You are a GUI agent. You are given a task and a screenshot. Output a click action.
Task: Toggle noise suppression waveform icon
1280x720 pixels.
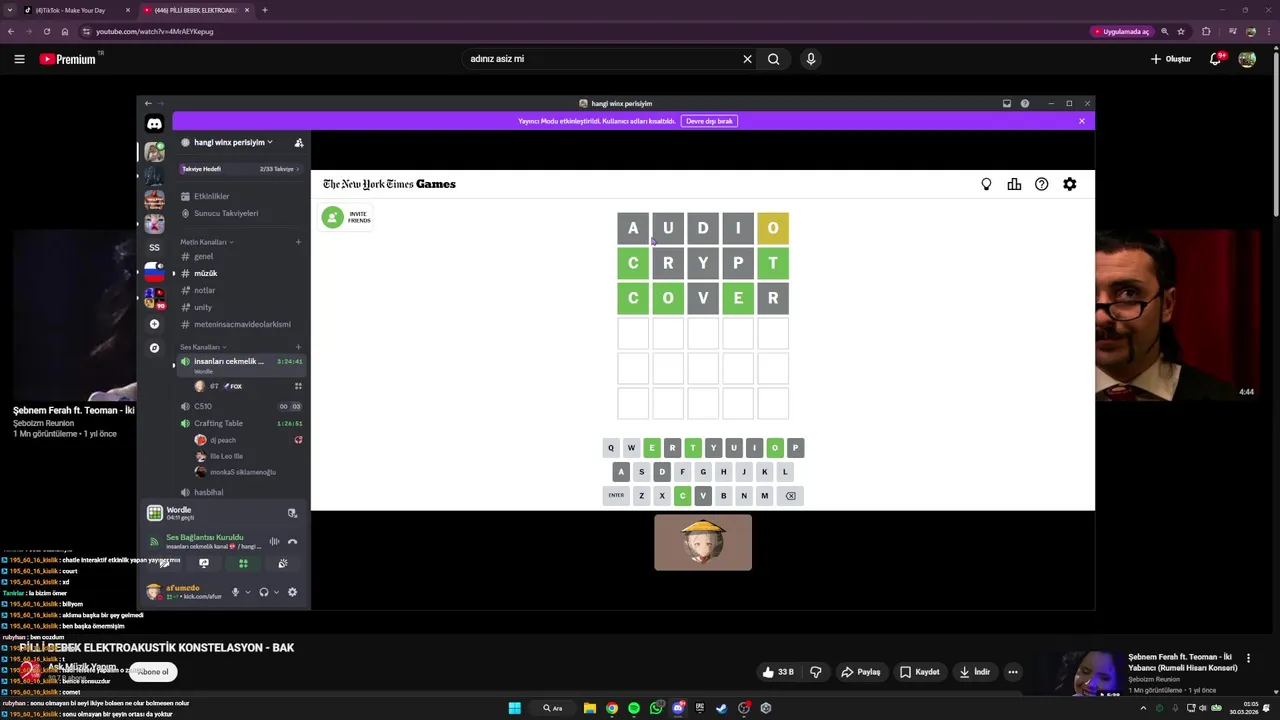274,541
